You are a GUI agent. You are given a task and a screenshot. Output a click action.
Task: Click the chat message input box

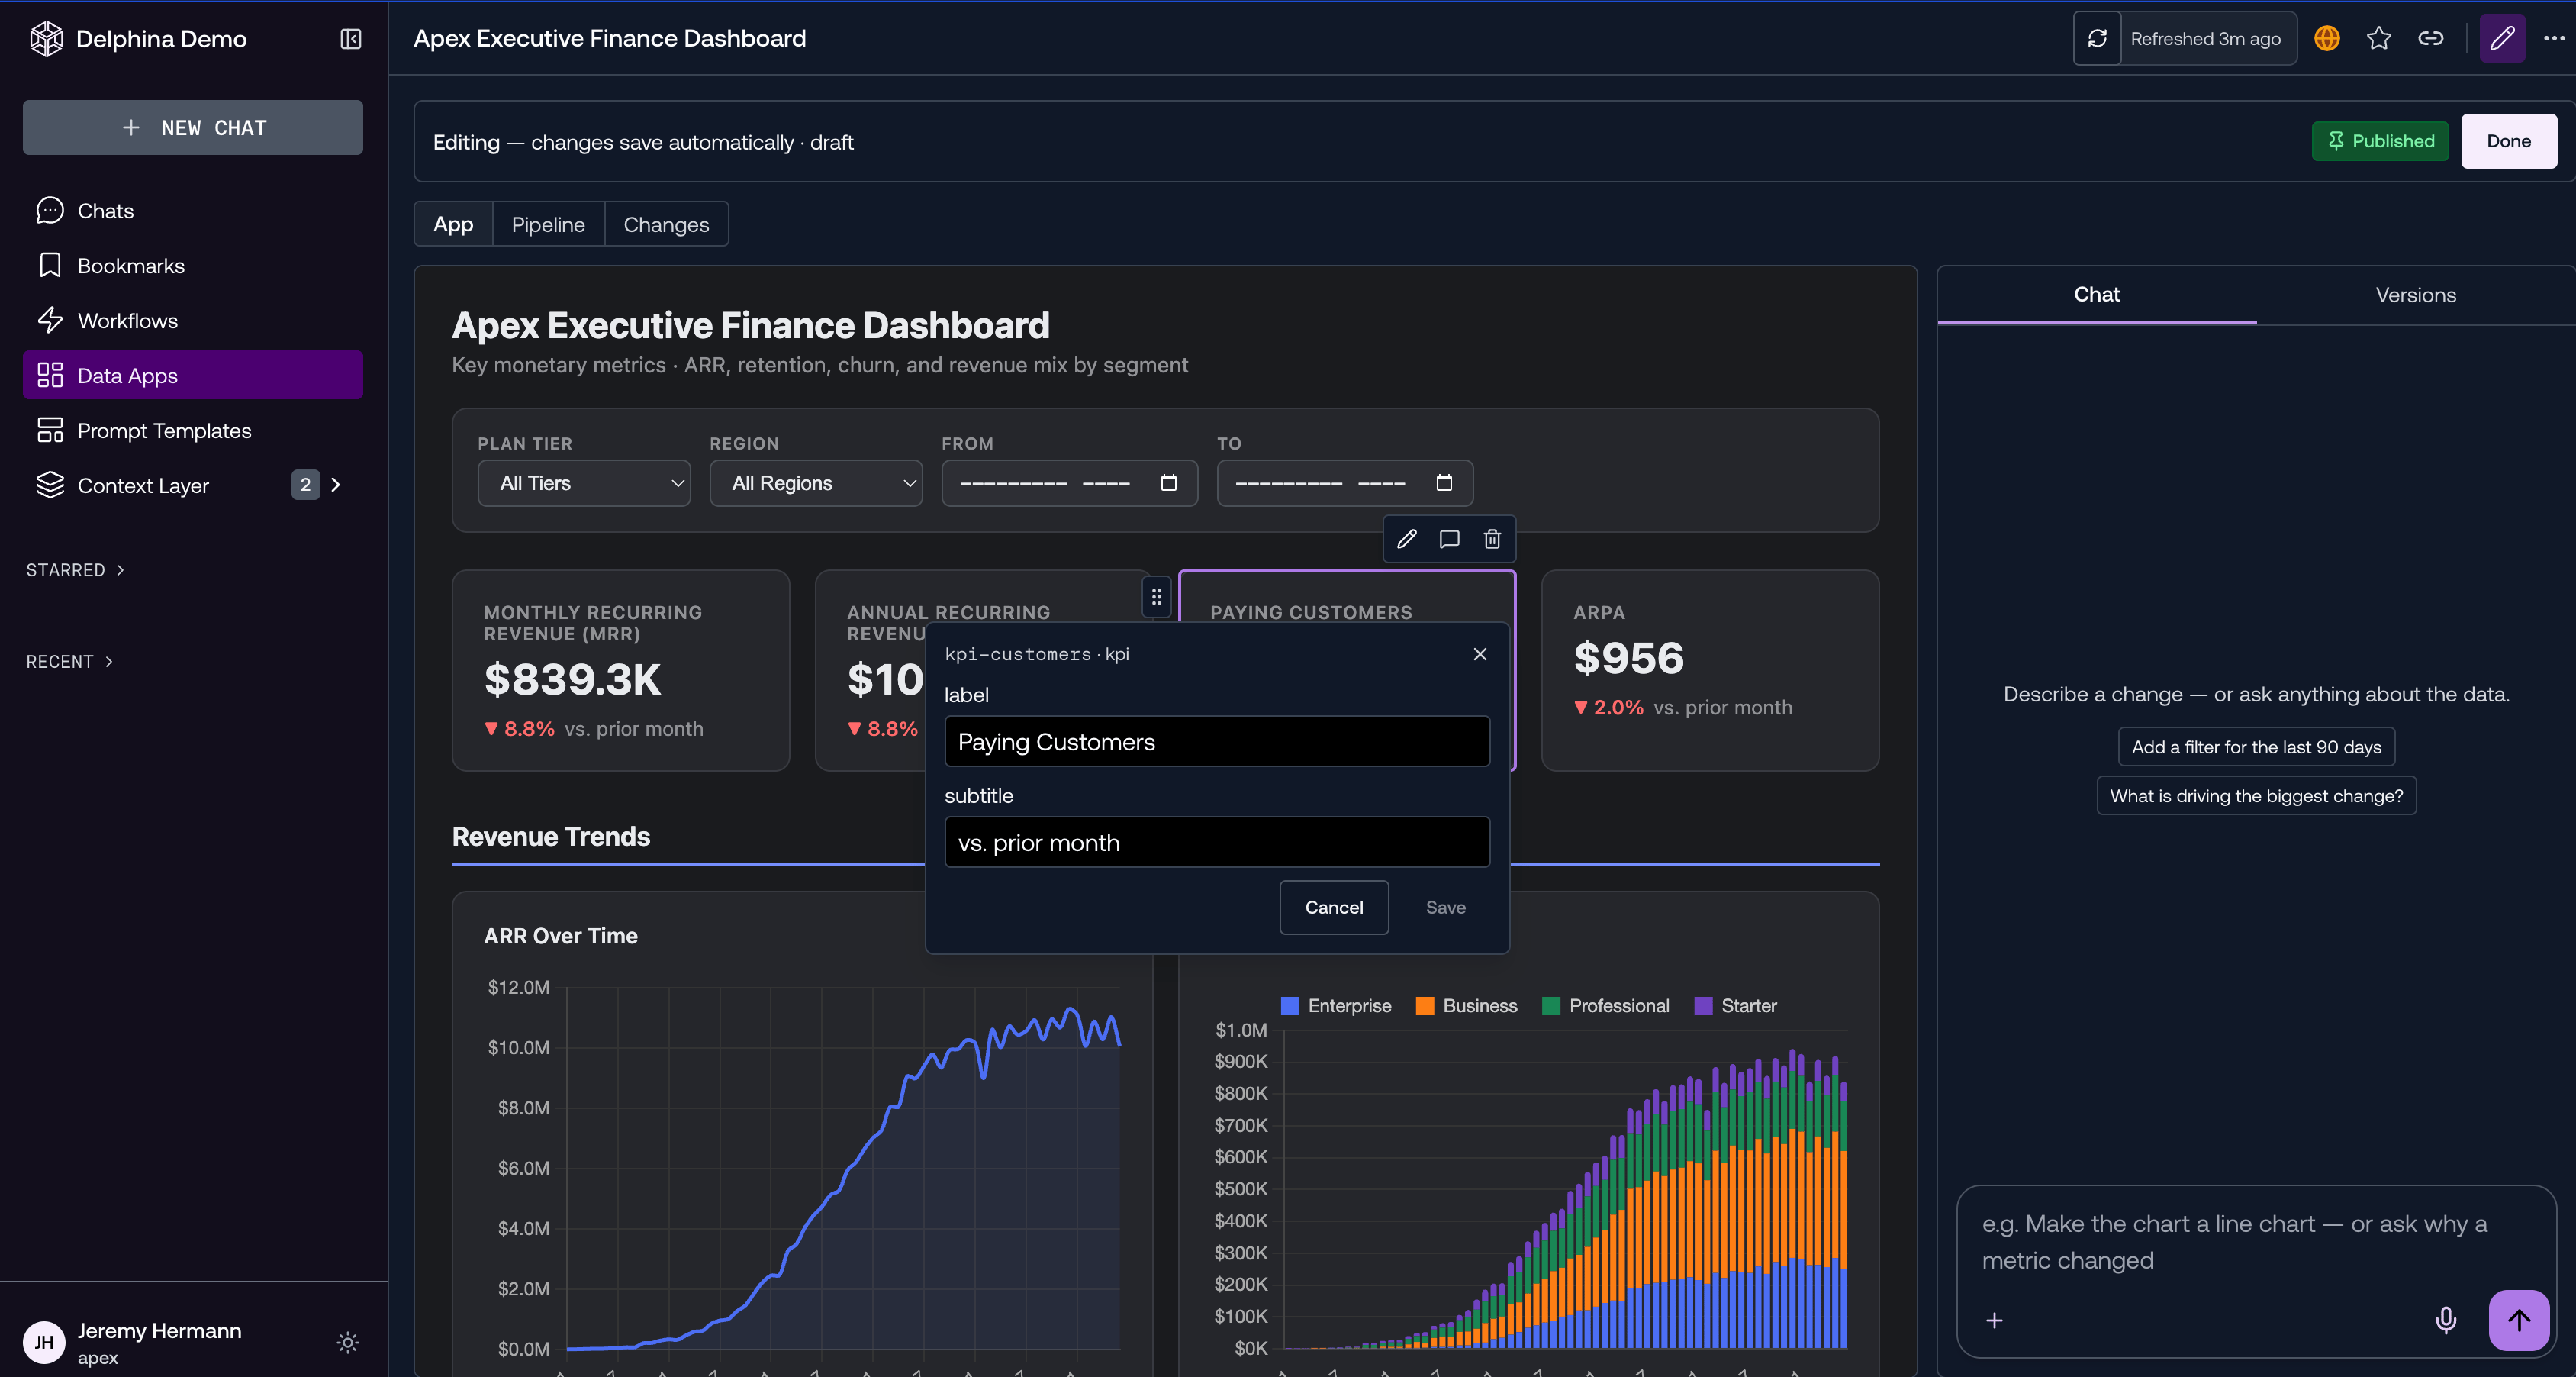click(2256, 1242)
